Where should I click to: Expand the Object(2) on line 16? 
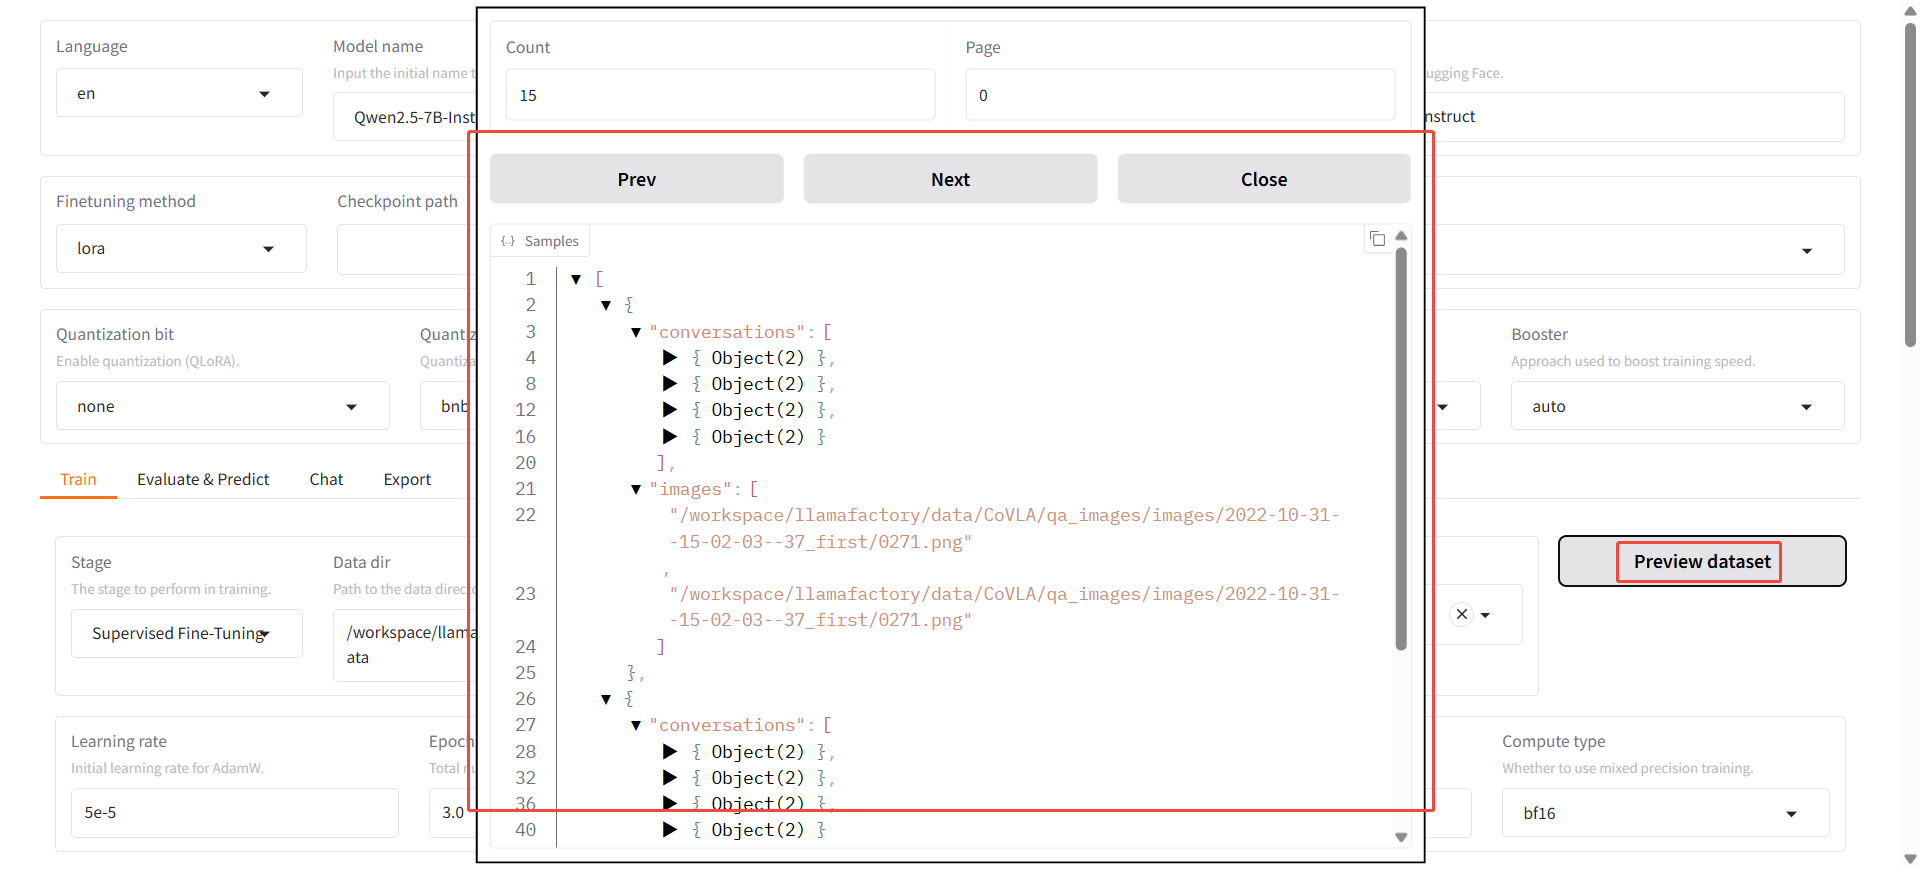[670, 437]
